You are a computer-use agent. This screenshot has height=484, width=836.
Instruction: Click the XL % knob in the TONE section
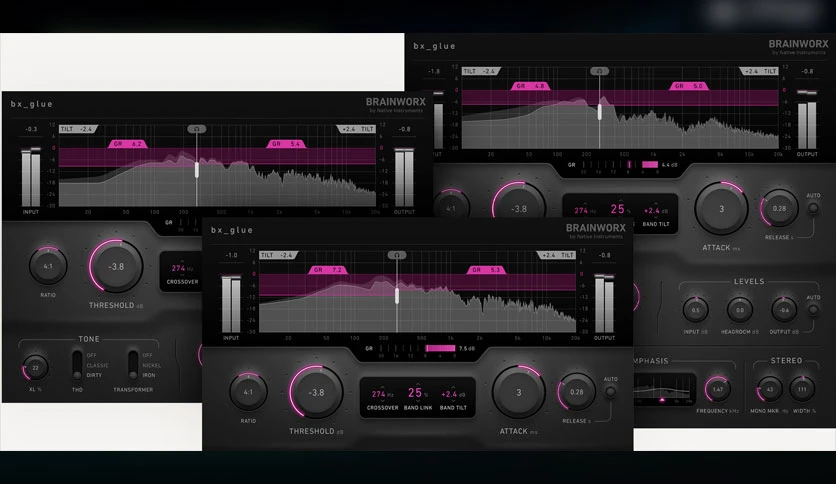[35, 368]
